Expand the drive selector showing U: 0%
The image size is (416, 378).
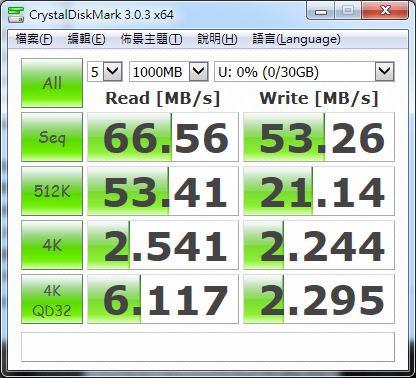click(304, 71)
